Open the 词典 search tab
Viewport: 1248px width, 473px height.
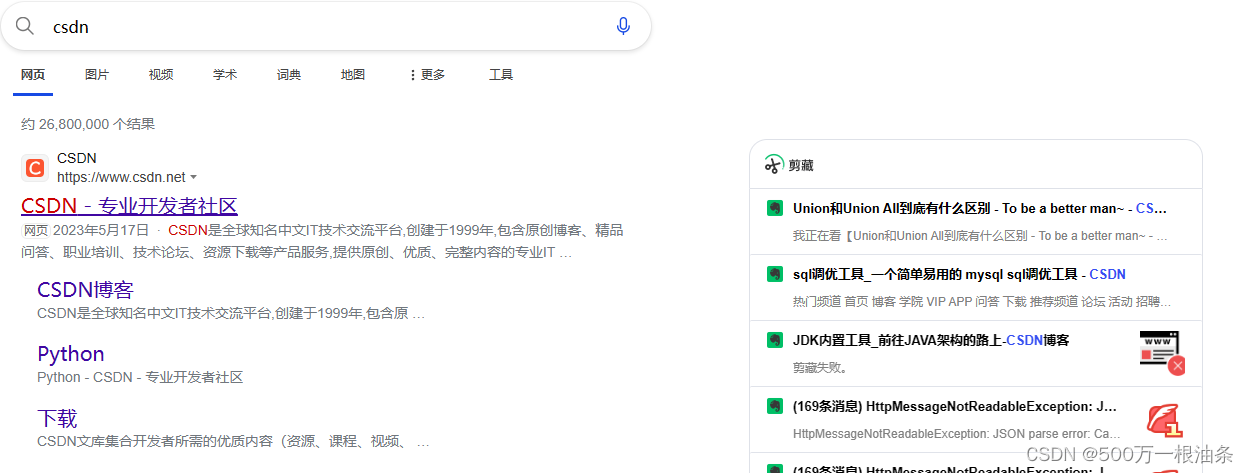(x=289, y=75)
